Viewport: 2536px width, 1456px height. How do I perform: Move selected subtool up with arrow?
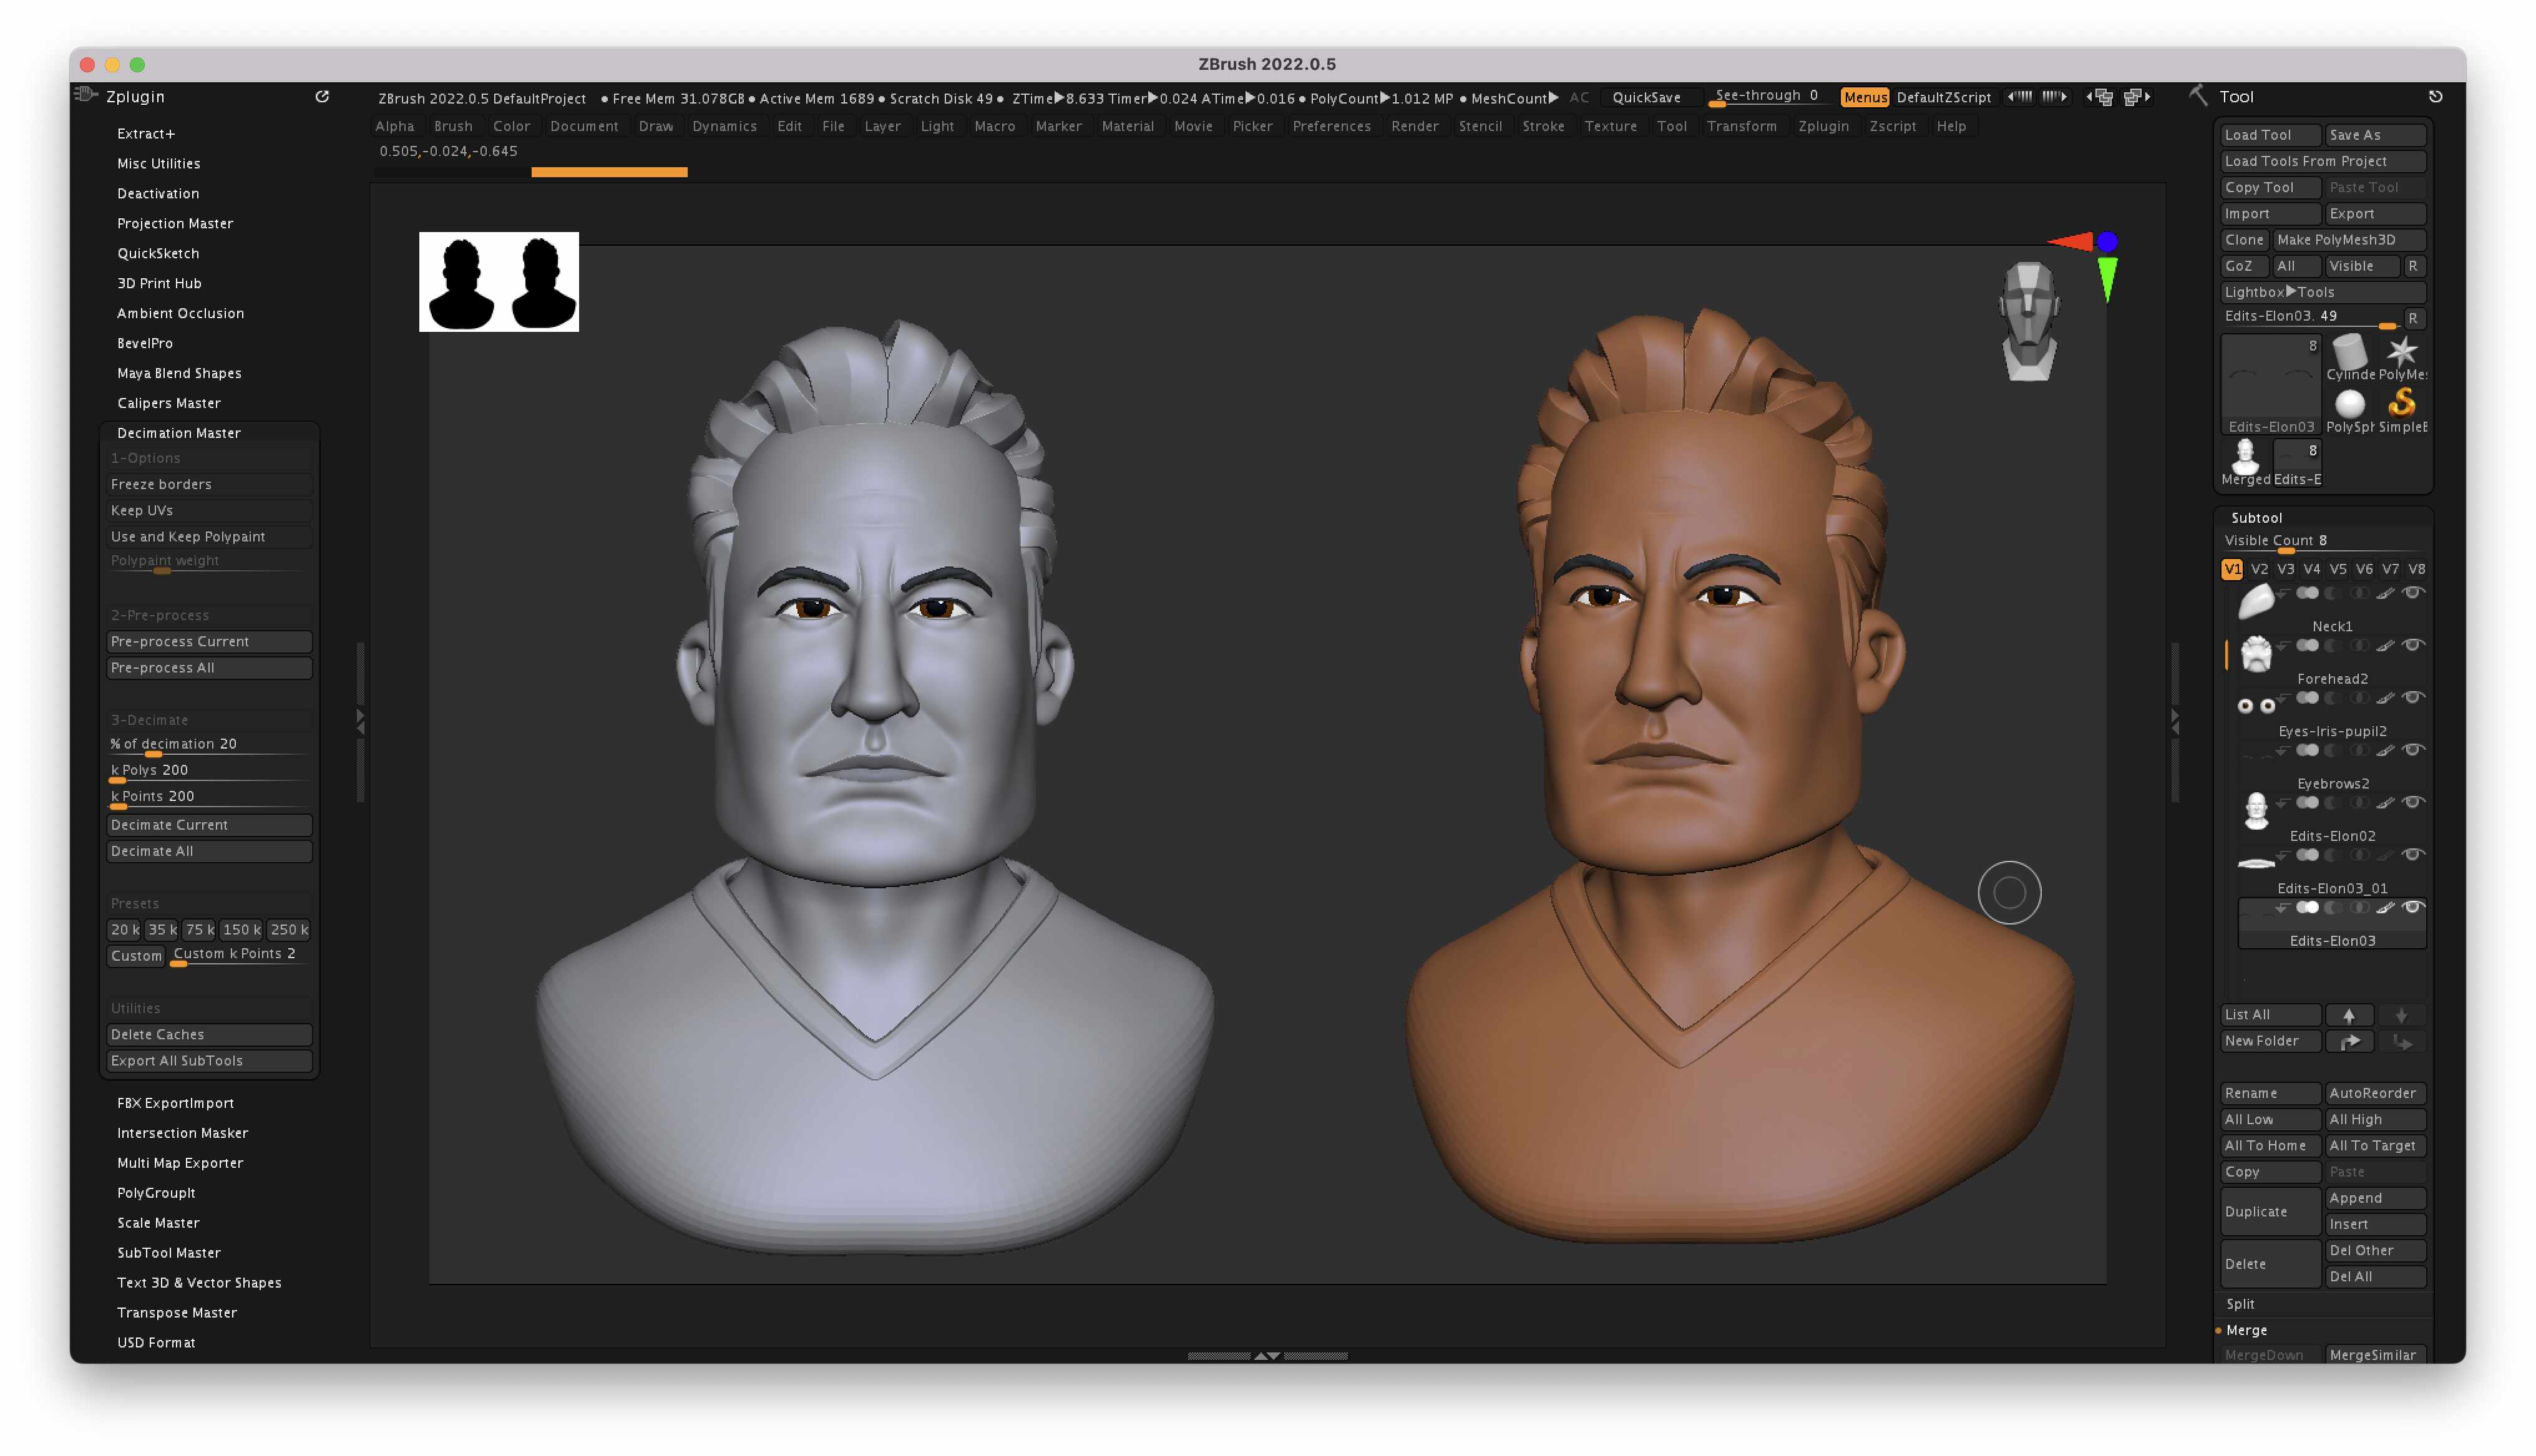[x=2349, y=1015]
